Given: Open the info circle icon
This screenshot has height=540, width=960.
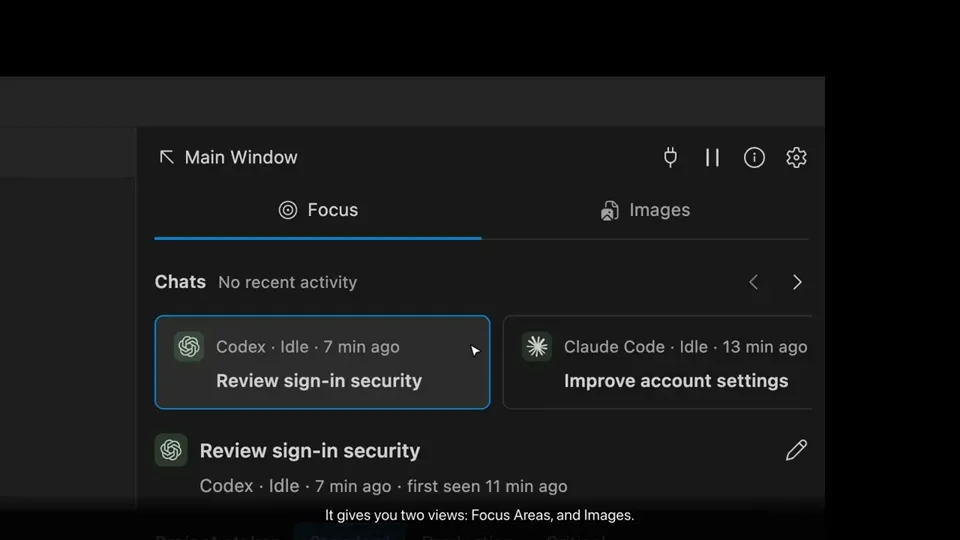Looking at the screenshot, I should pyautogui.click(x=754, y=157).
